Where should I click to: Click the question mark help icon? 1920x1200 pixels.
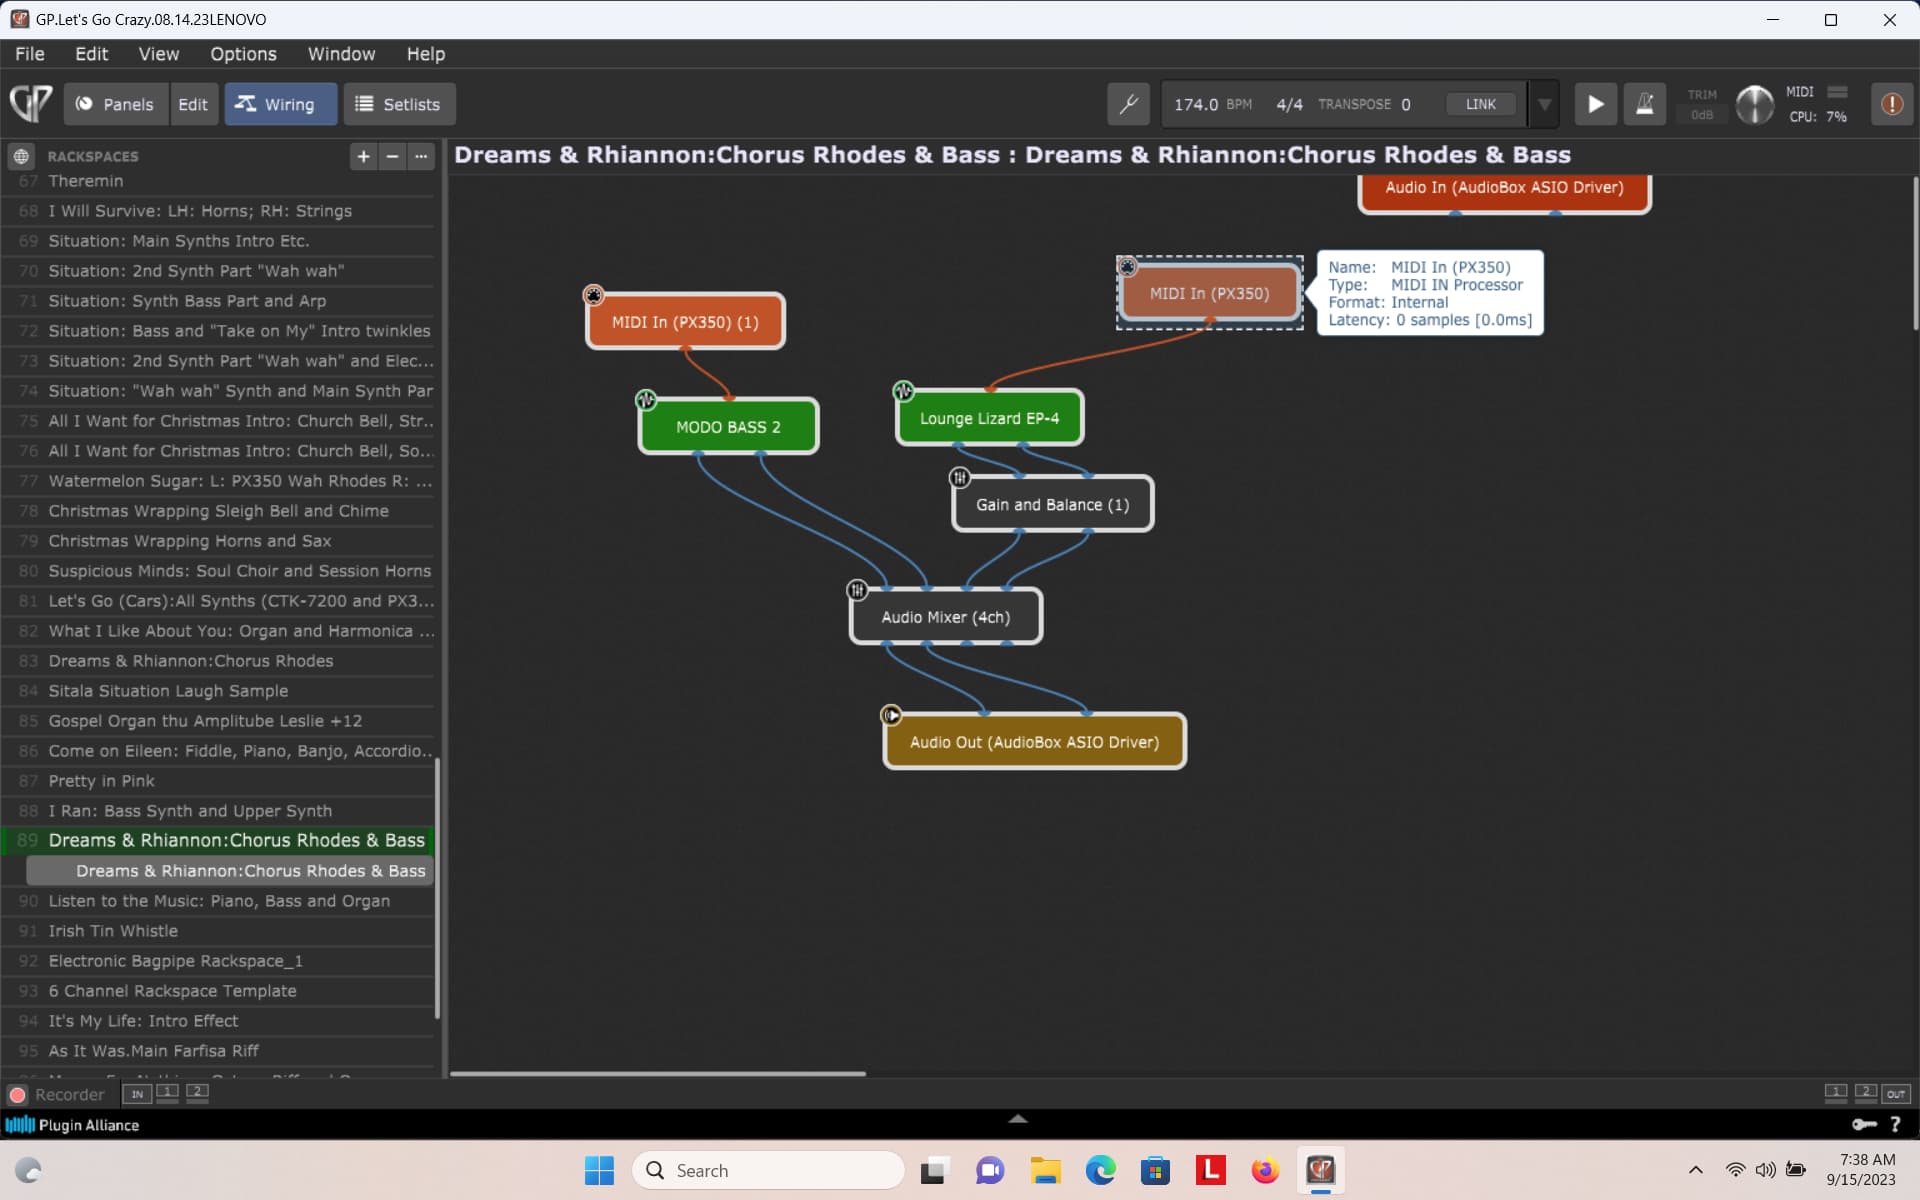pyautogui.click(x=1896, y=1125)
